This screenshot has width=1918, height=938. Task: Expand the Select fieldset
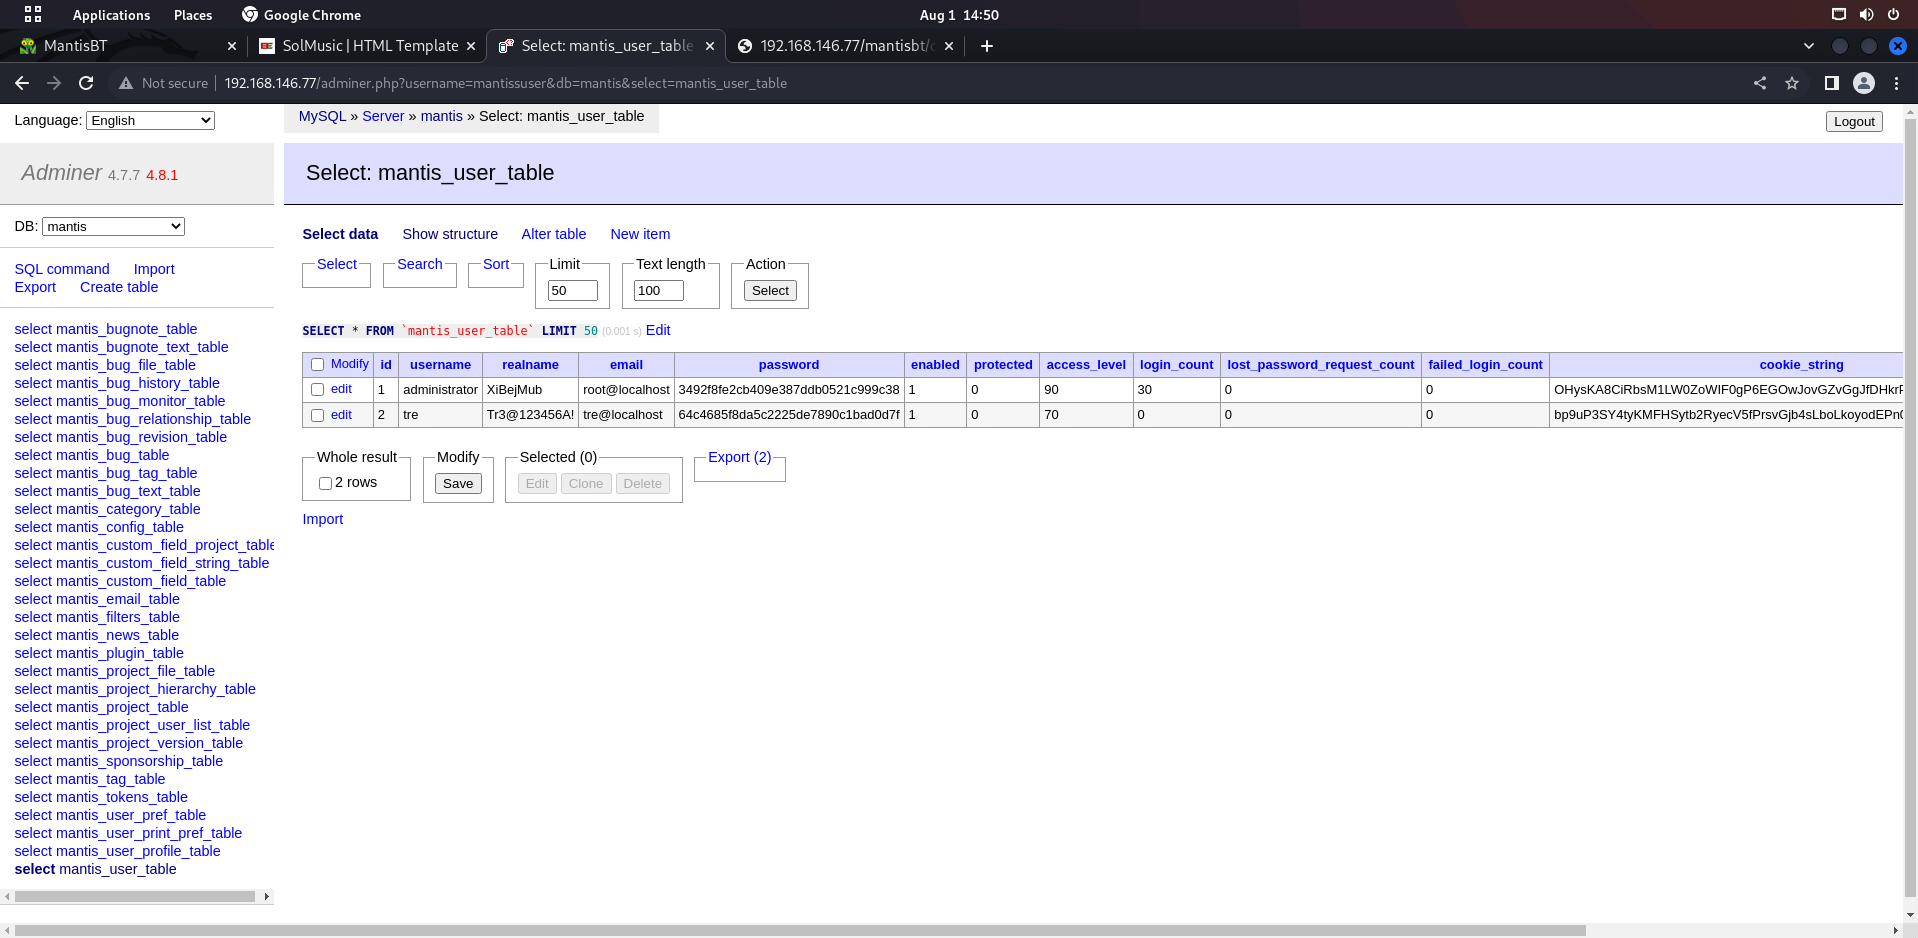[x=337, y=264]
